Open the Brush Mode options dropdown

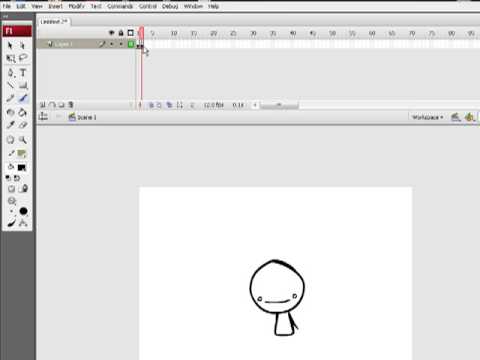(x=12, y=201)
